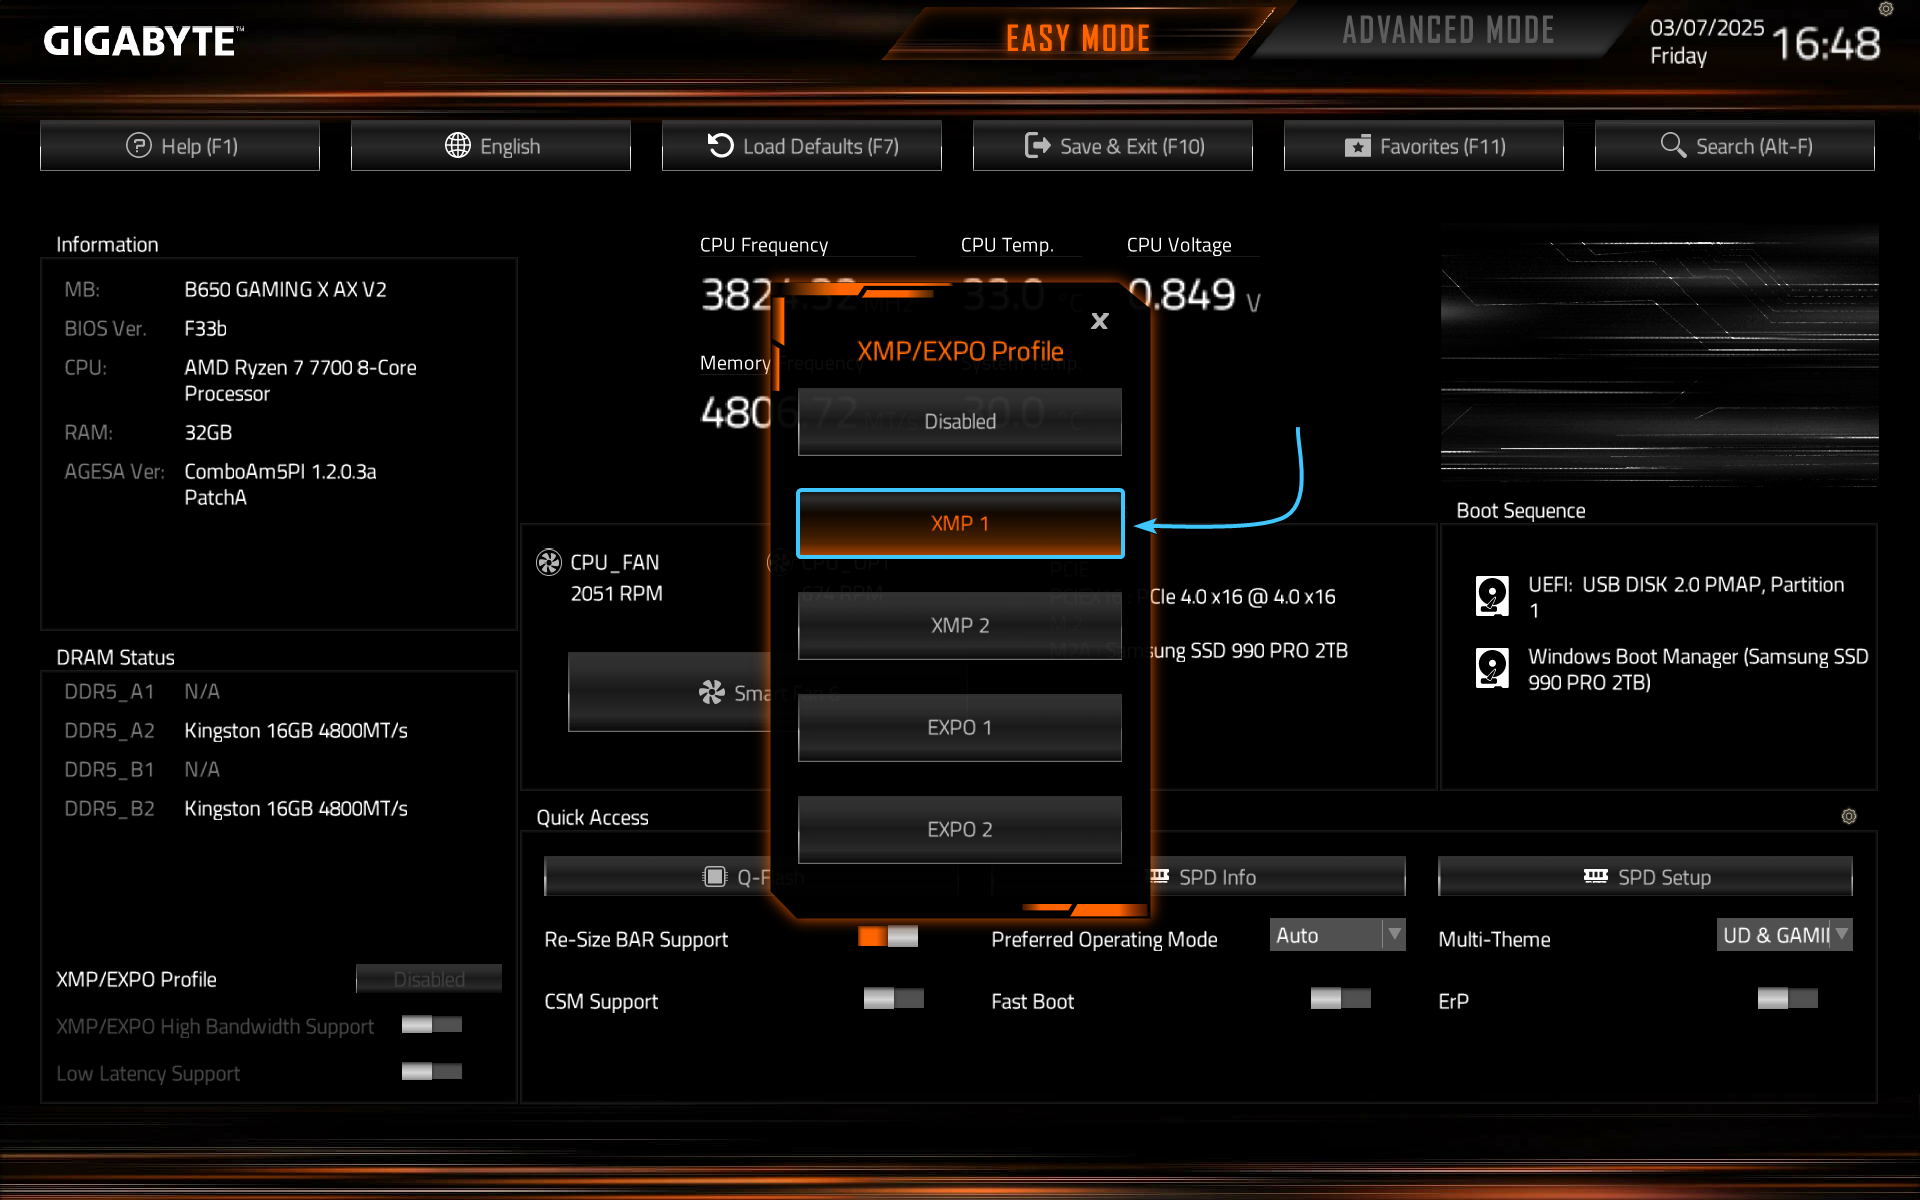
Task: Close the XMP/EXPO Profile popup
Action: 1100,321
